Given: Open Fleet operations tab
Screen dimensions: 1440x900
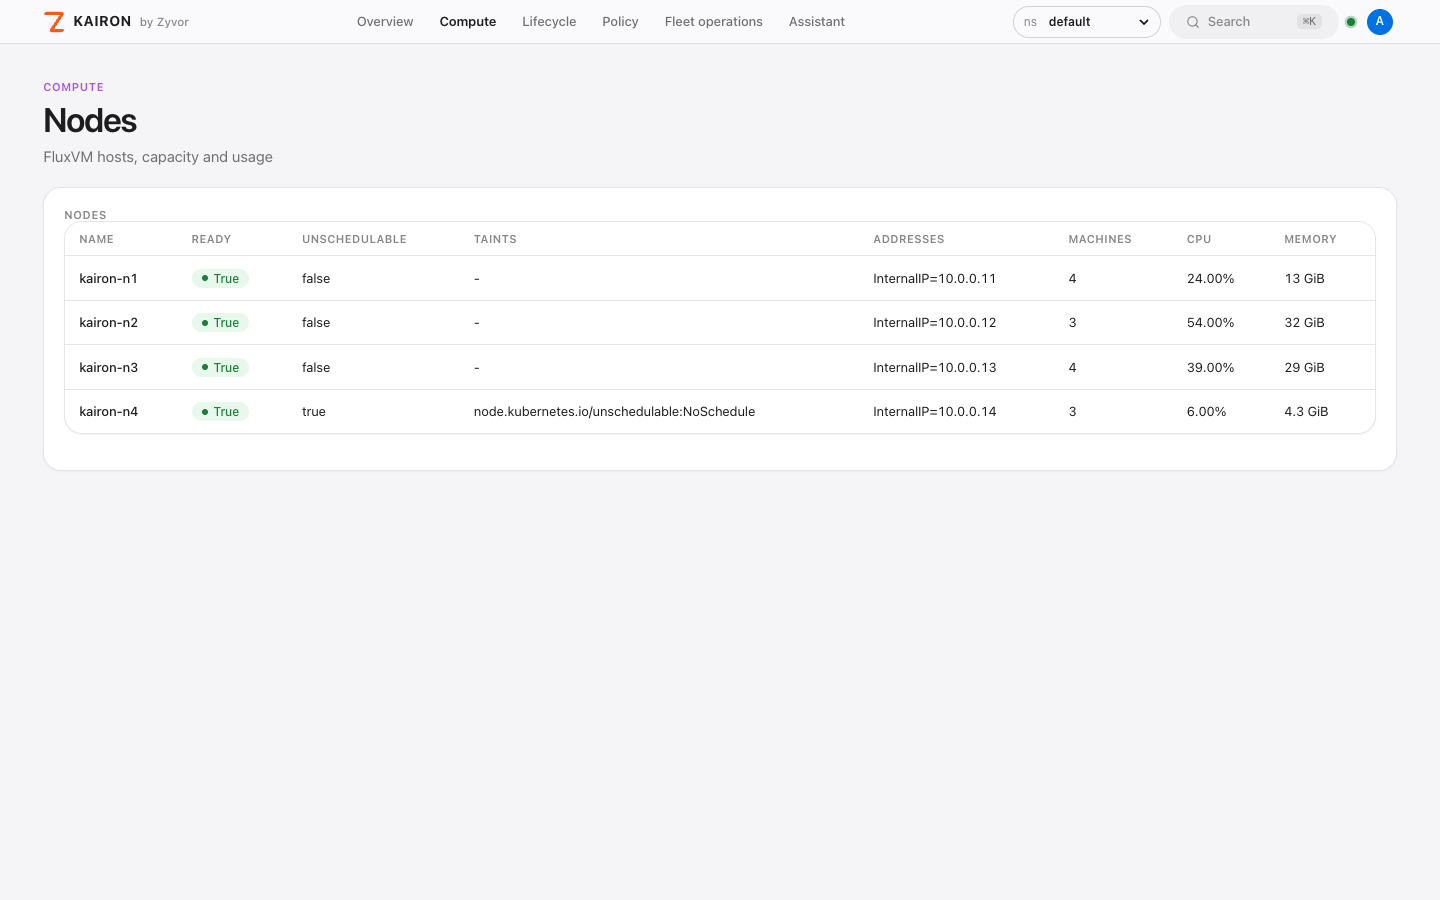Looking at the screenshot, I should [x=713, y=22].
